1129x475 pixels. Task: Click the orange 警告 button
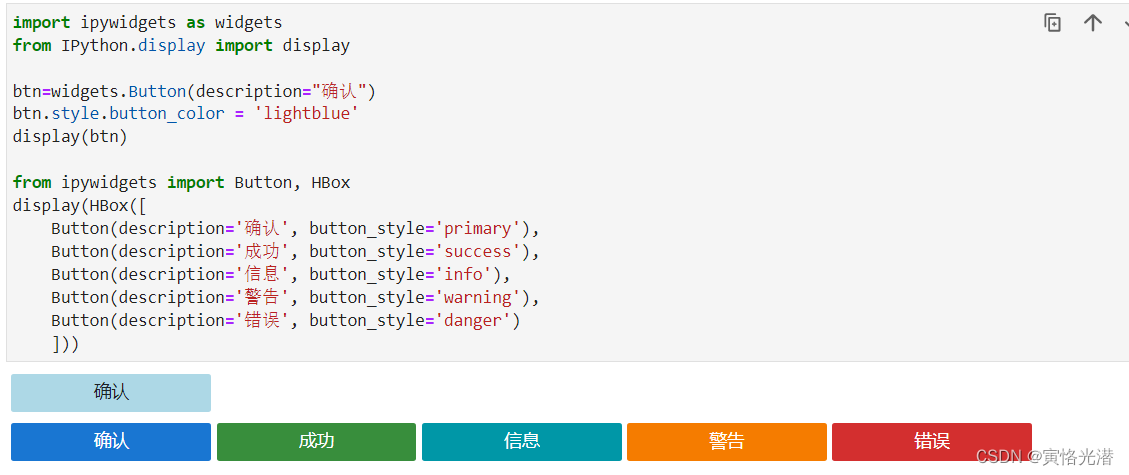pos(727,442)
